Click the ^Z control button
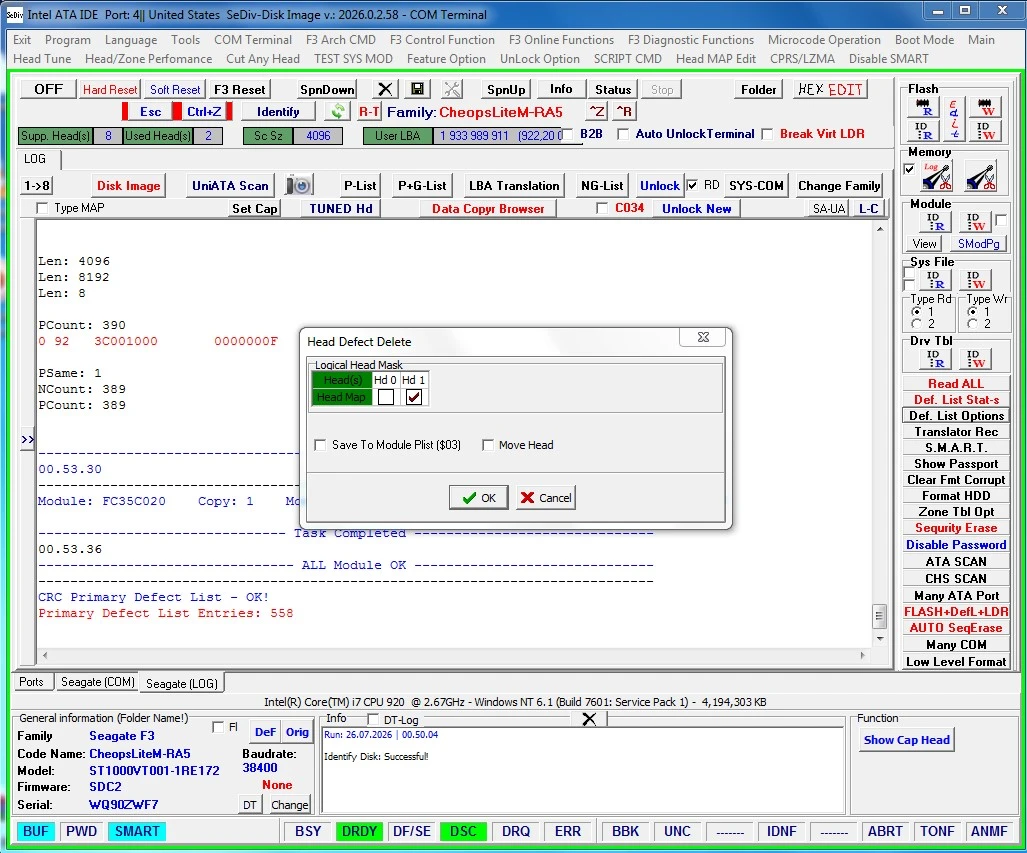 click(x=596, y=111)
